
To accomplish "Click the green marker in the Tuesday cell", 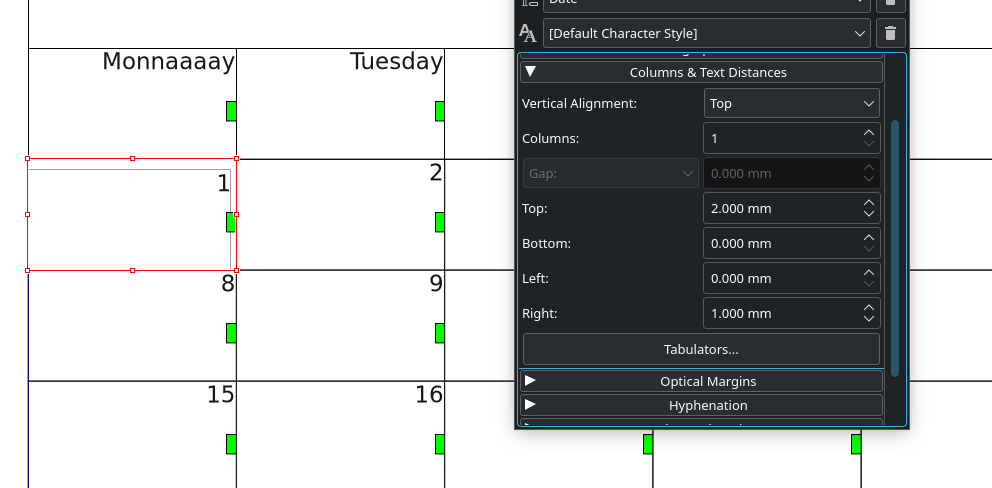I will 440,111.
